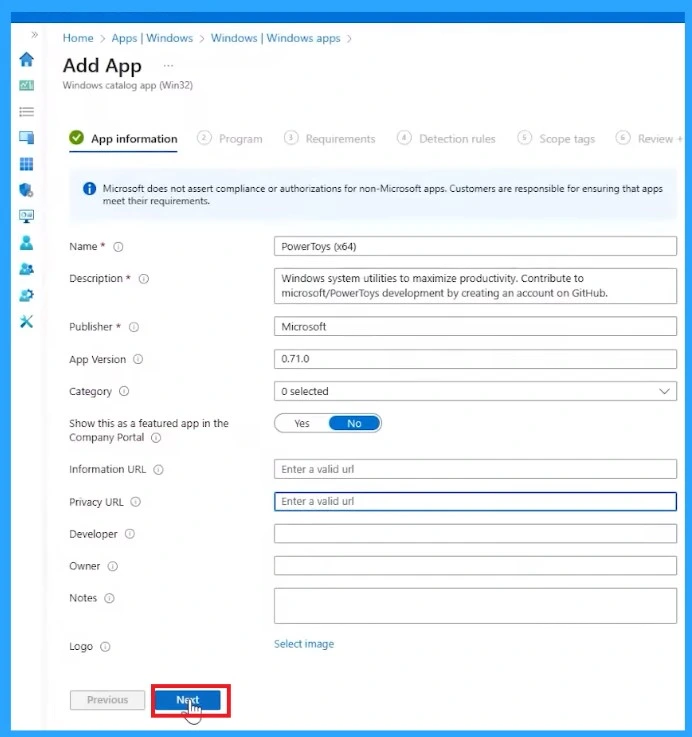Open the Category dropdown
Viewport: 692px width, 737px height.
475,391
